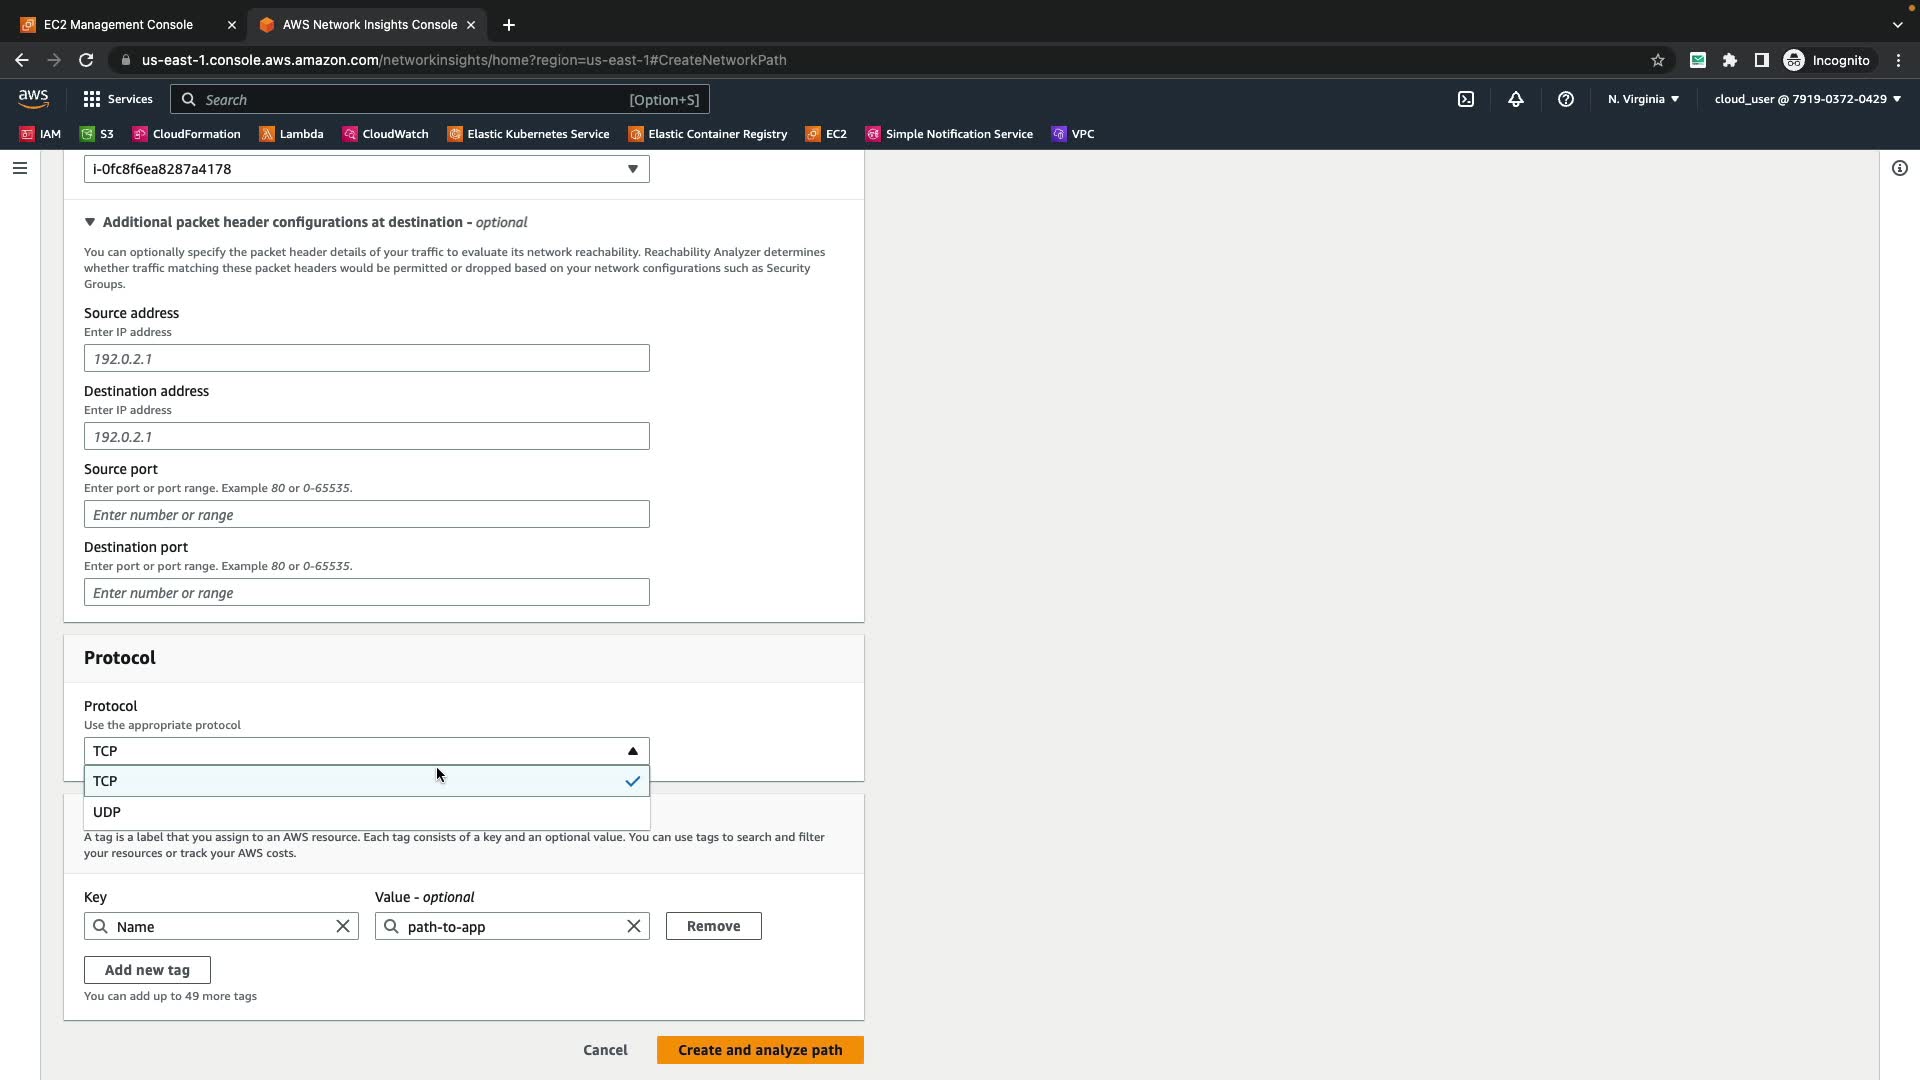Click the Add new tag button

[147, 970]
